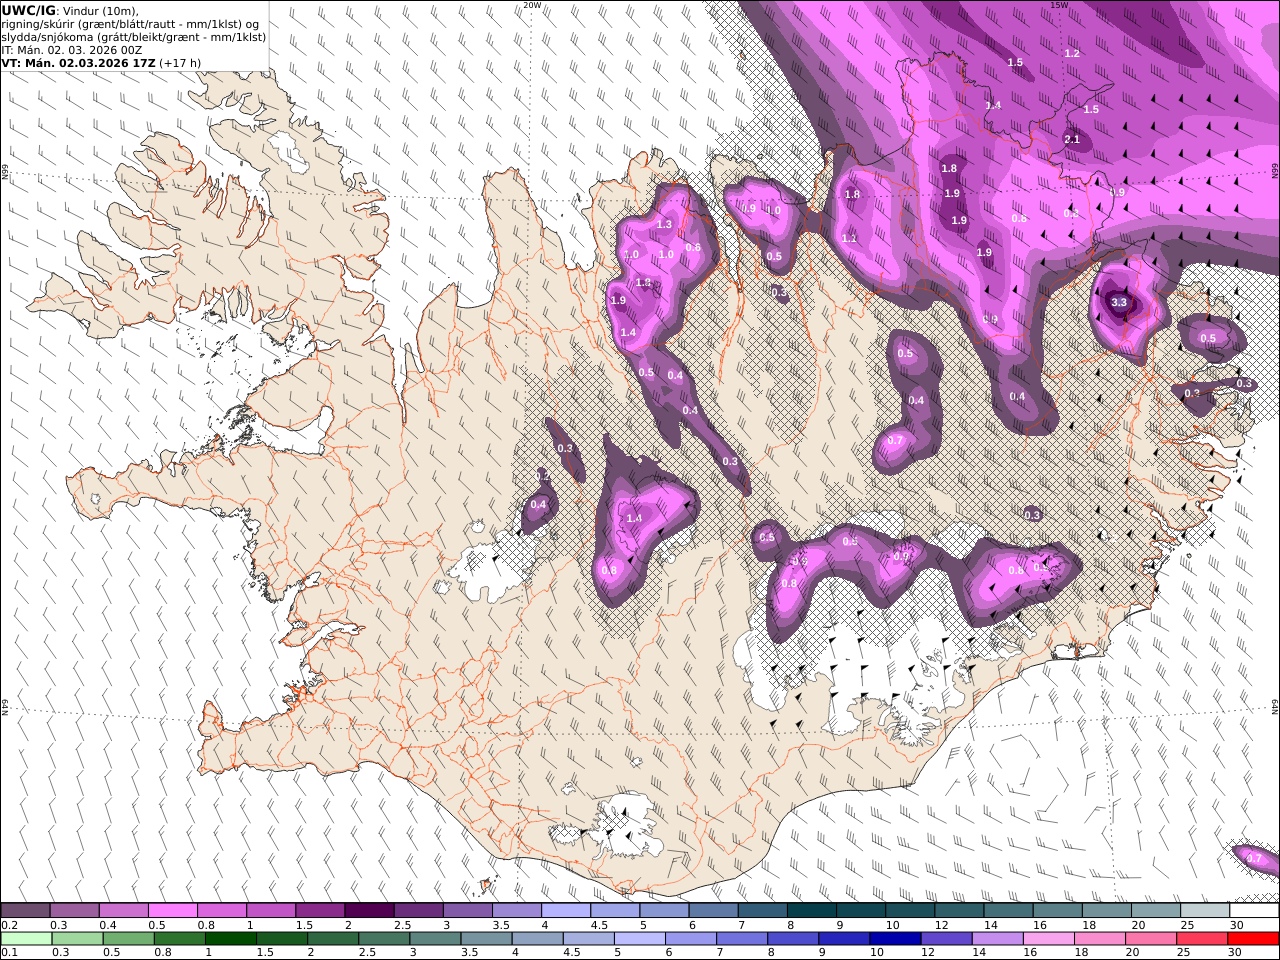Click the 'rigning/skúrir (grænt/blátt/rautt - mm/1klst) og' line
Image resolution: width=1280 pixels, height=960 pixels.
click(x=130, y=24)
